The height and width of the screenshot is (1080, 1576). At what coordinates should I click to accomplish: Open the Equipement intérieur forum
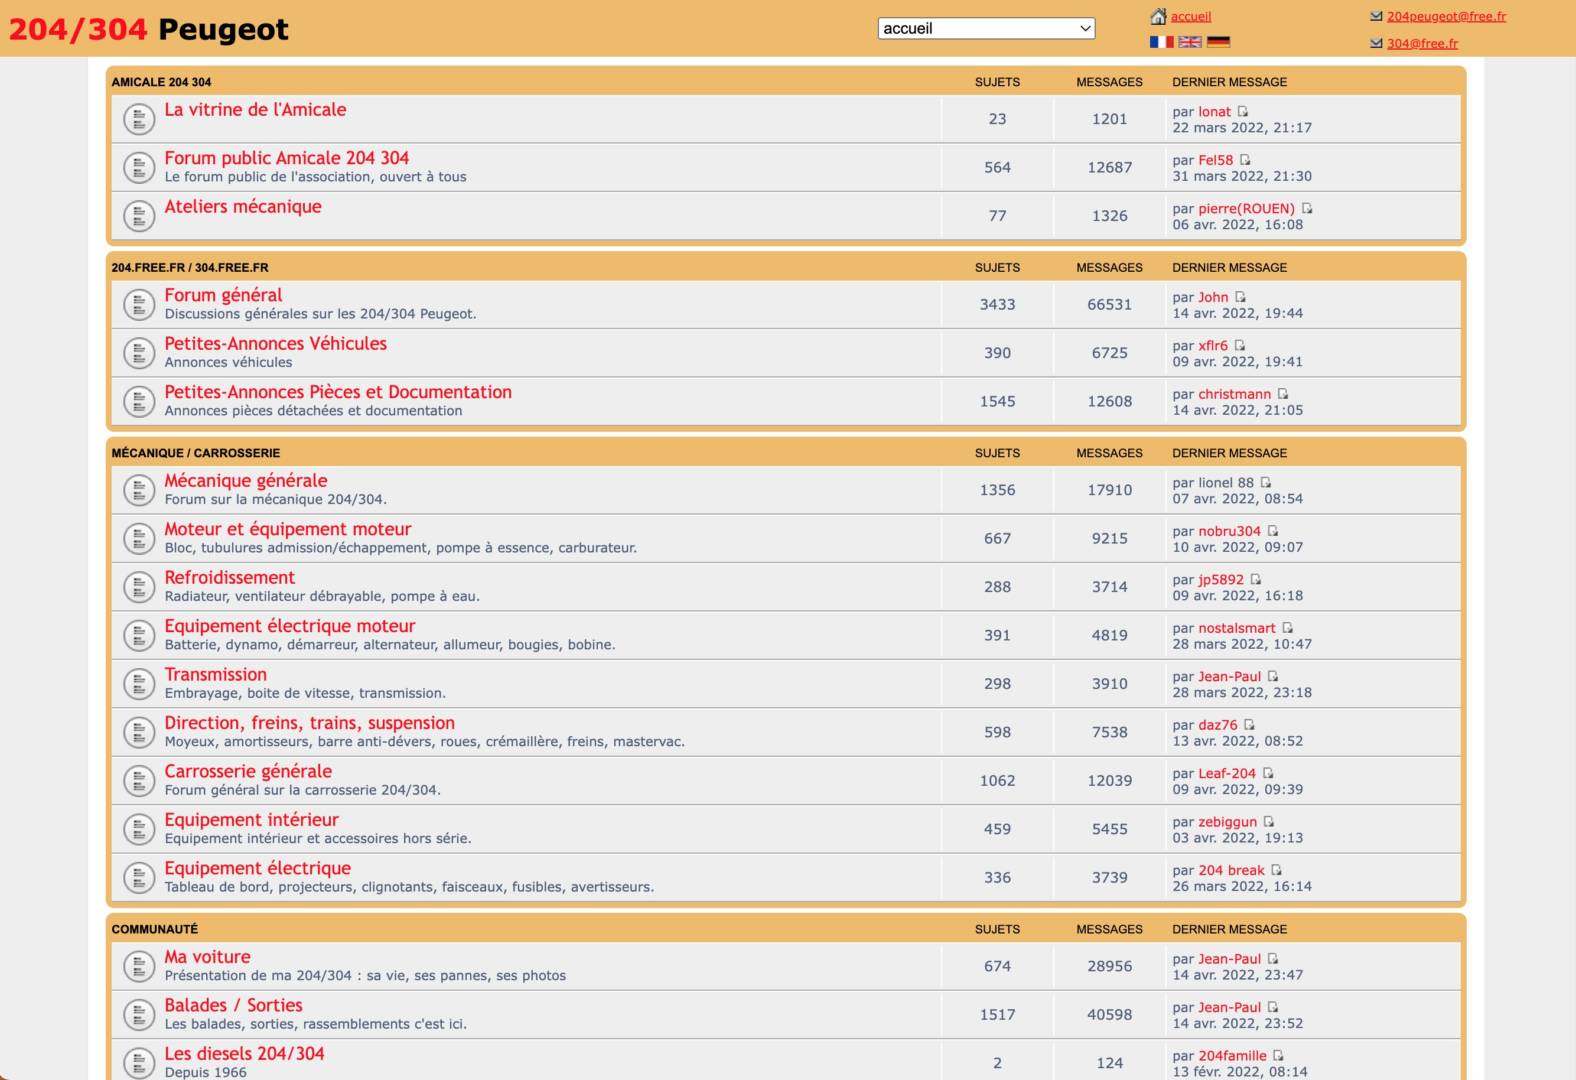[x=252, y=820]
